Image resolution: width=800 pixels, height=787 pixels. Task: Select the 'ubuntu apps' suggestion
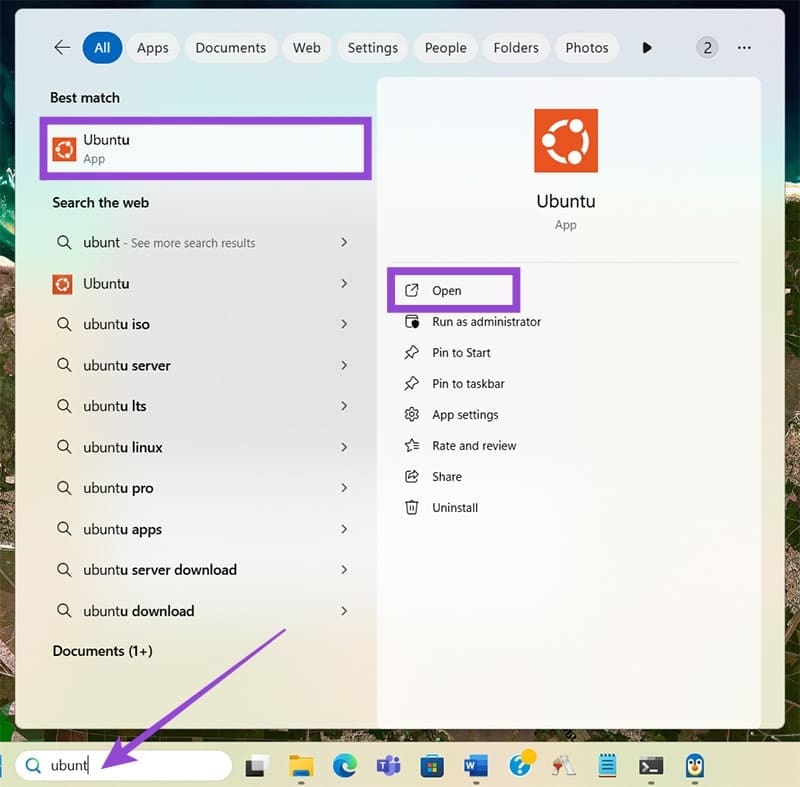[202, 529]
